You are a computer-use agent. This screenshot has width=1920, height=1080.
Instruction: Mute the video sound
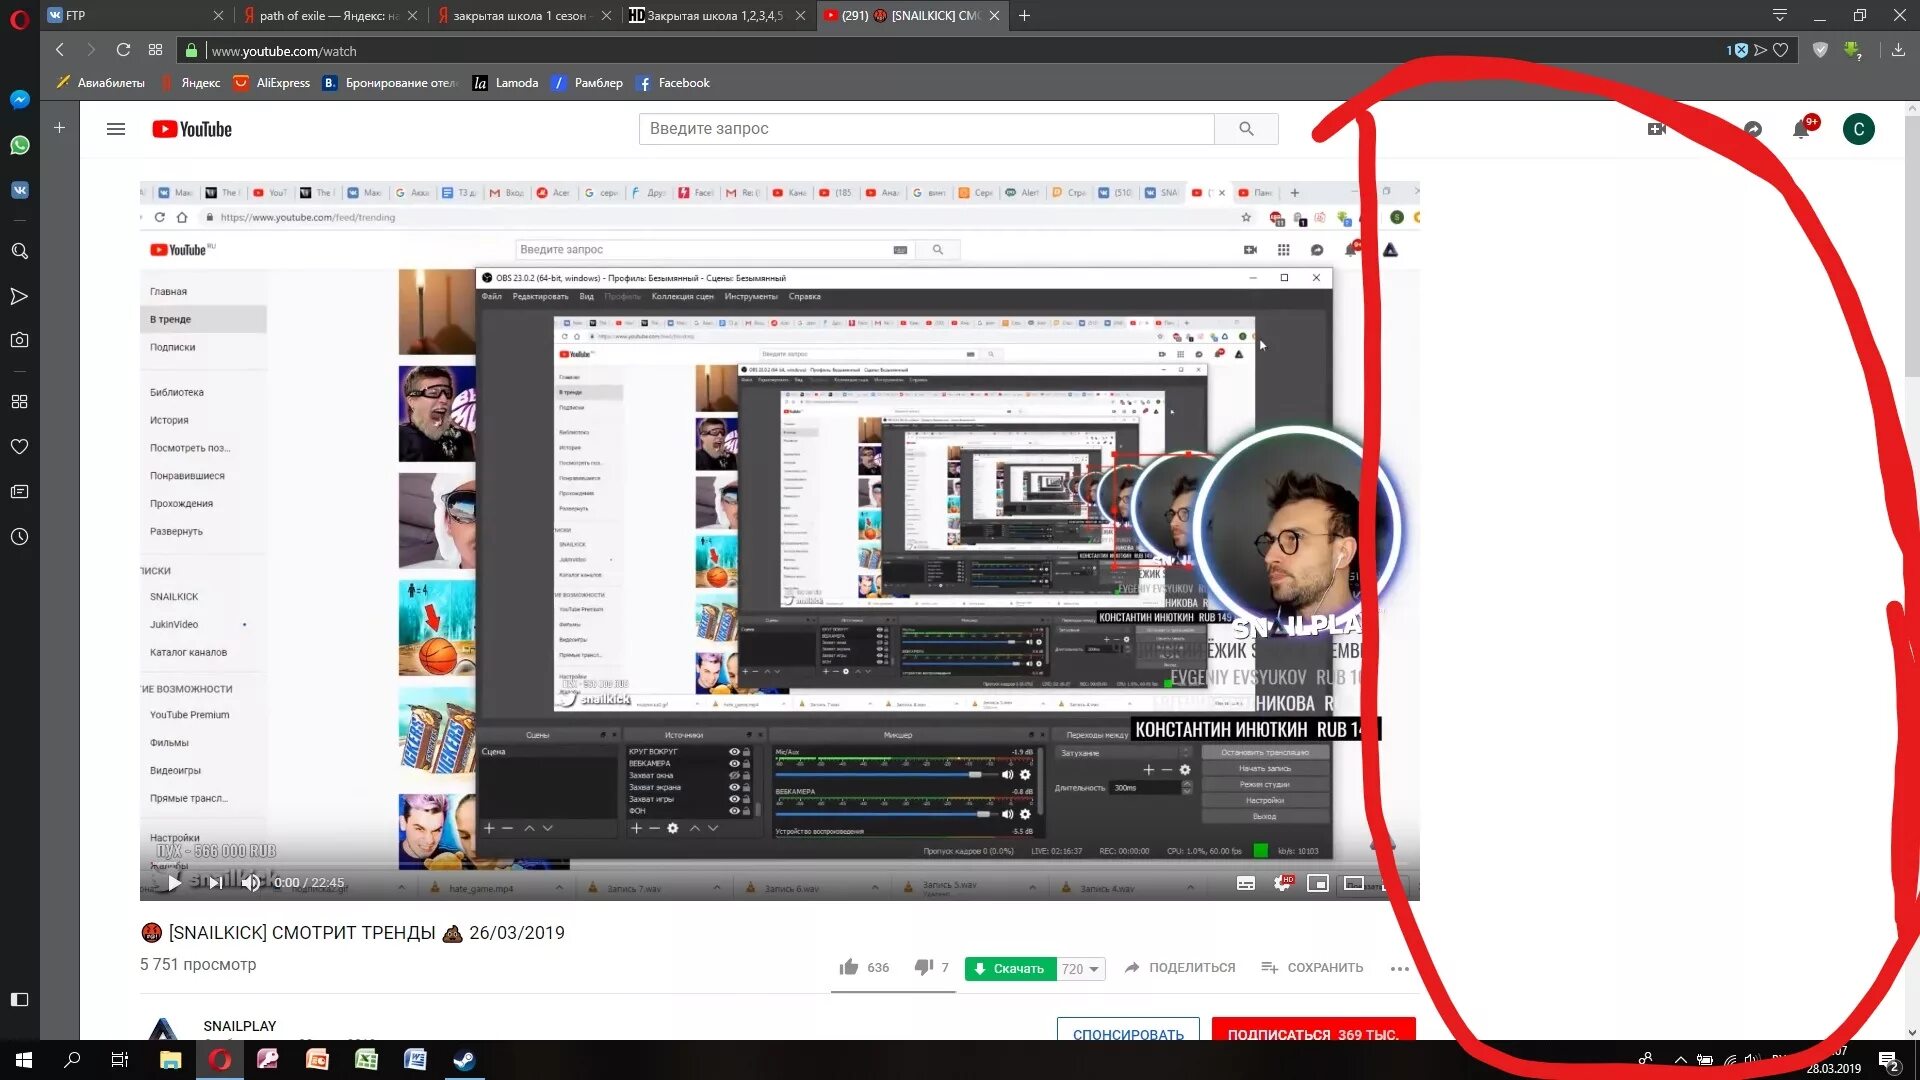click(x=251, y=882)
